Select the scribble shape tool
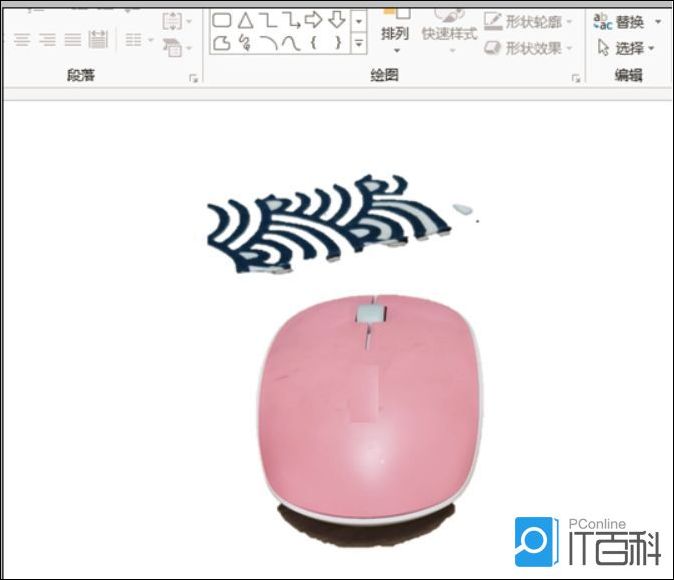 [x=245, y=43]
